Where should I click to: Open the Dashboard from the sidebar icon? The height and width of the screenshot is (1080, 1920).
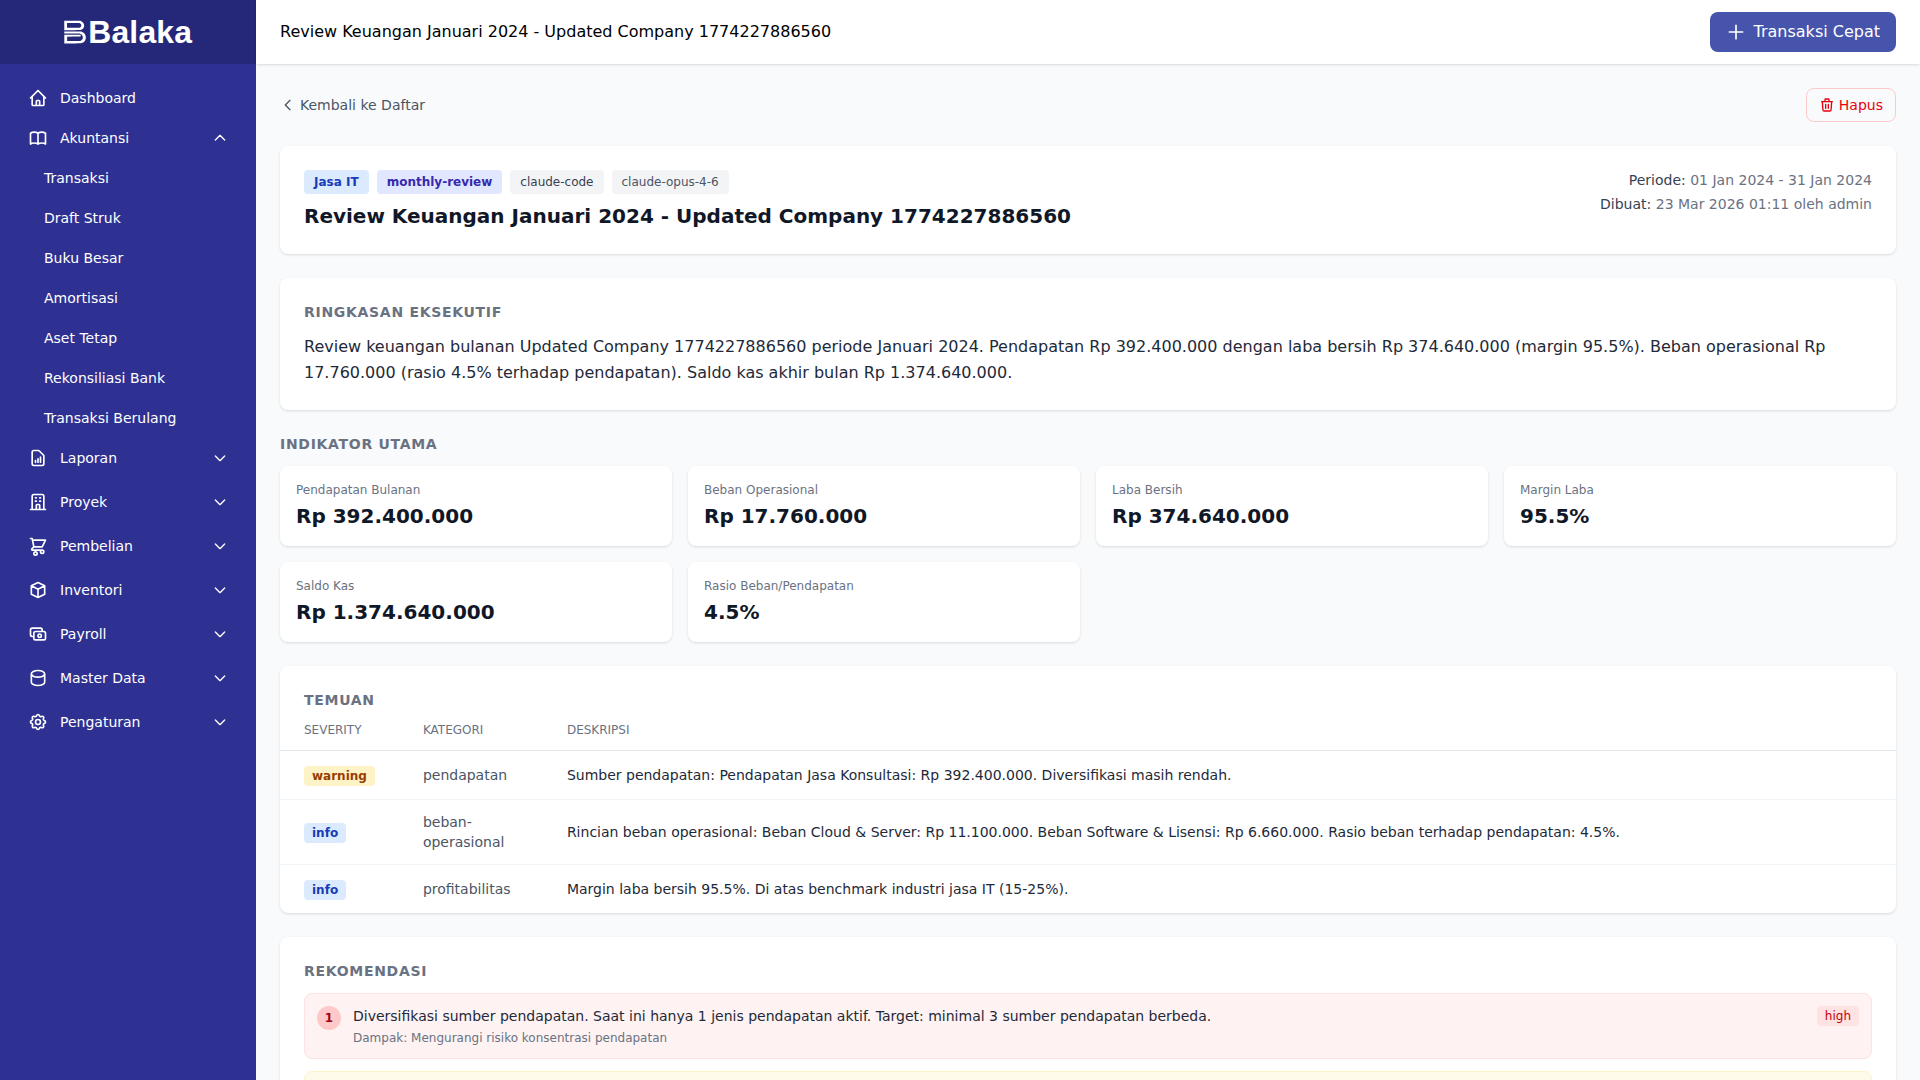coord(38,97)
